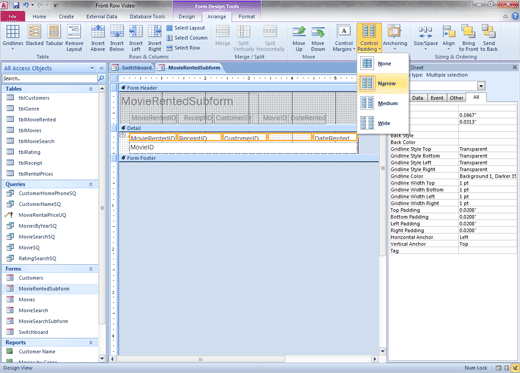The image size is (520, 373).
Task: Open the All Access Objects dropdown arrow
Action: [x=92, y=68]
